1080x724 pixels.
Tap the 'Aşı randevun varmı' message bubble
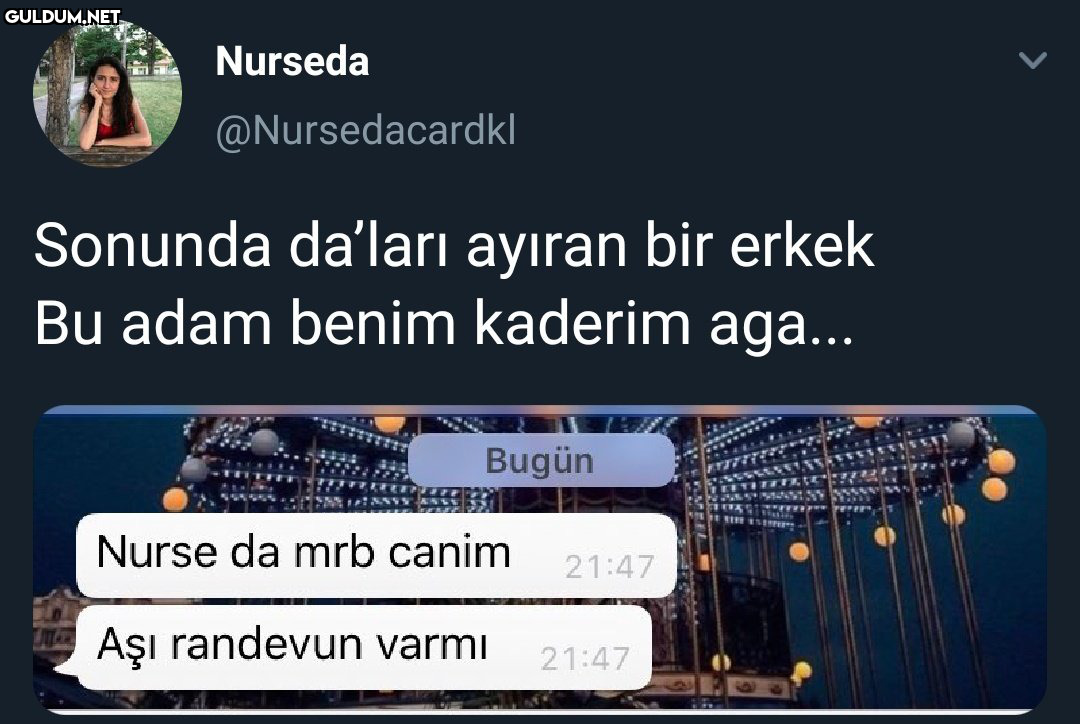pyautogui.click(x=364, y=647)
